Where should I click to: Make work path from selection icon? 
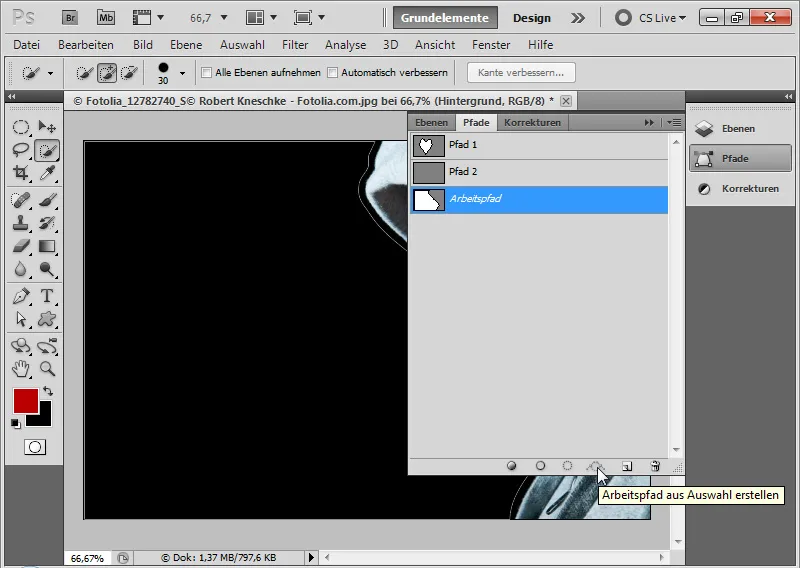pos(595,465)
